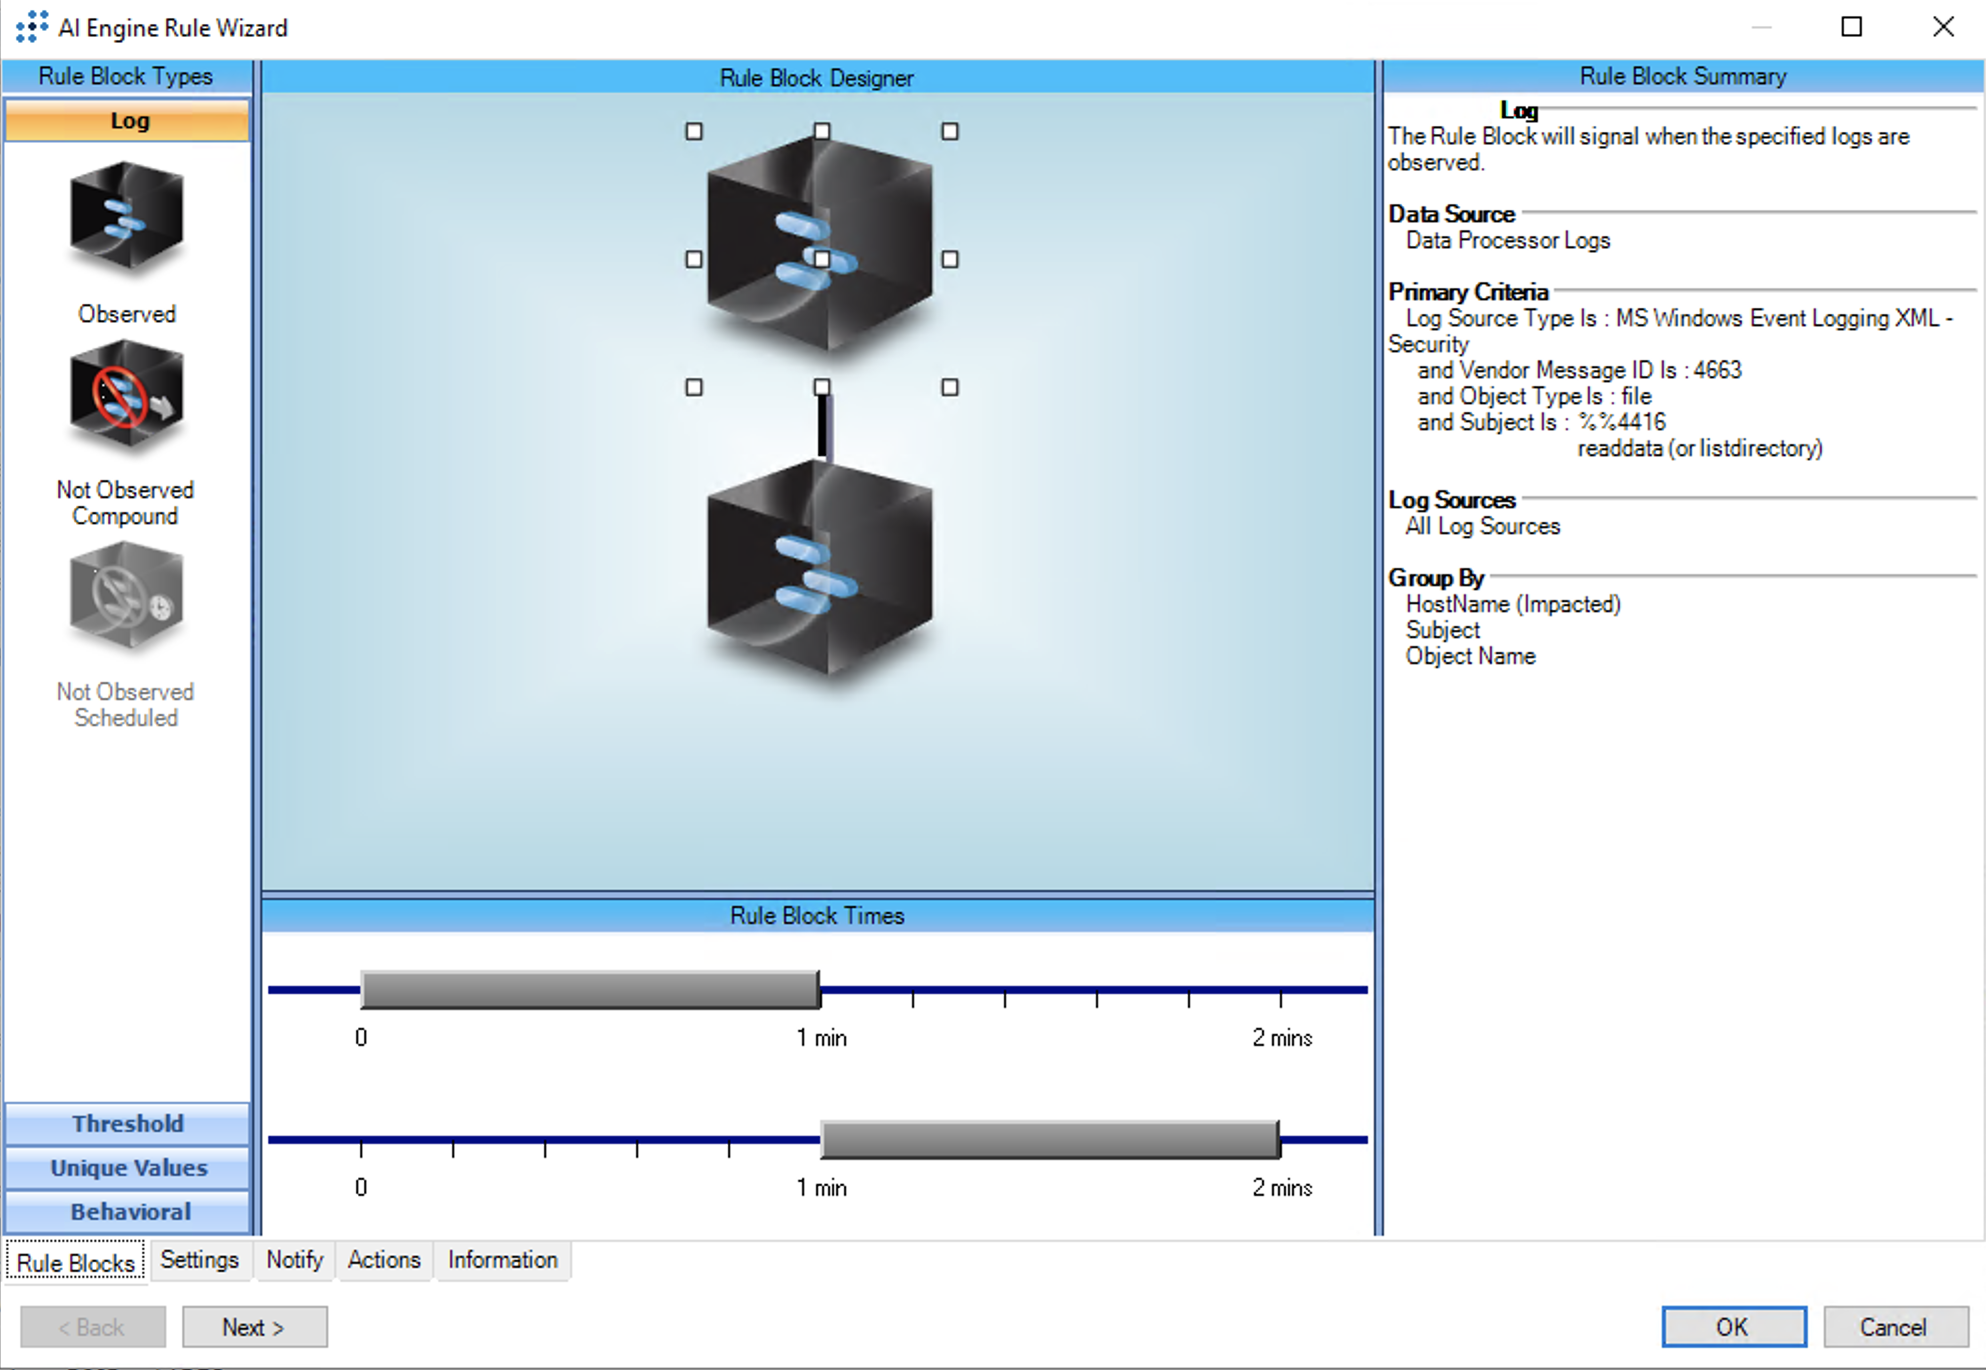The image size is (1986, 1370).
Task: Click the second rule block time bar
Action: pos(1050,1140)
